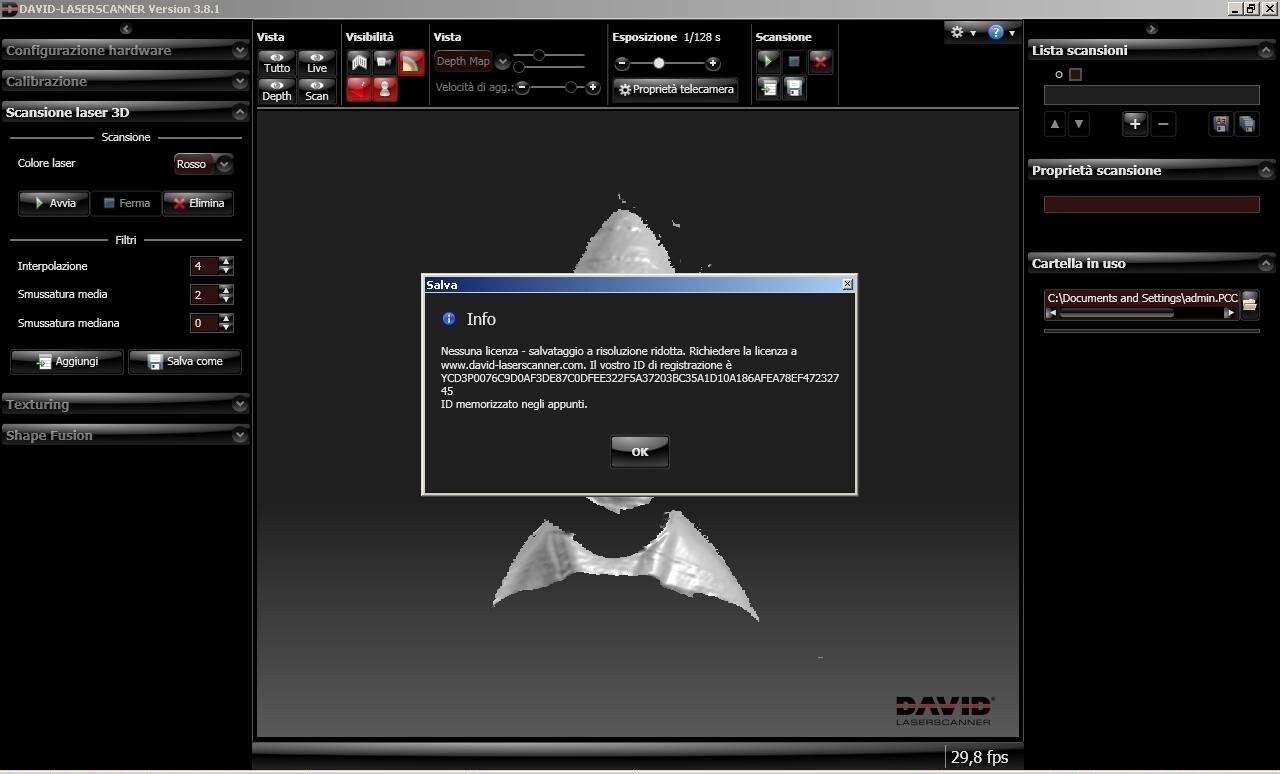Toggle the Tutto view eye button
The width and height of the screenshot is (1280, 774).
coord(277,62)
